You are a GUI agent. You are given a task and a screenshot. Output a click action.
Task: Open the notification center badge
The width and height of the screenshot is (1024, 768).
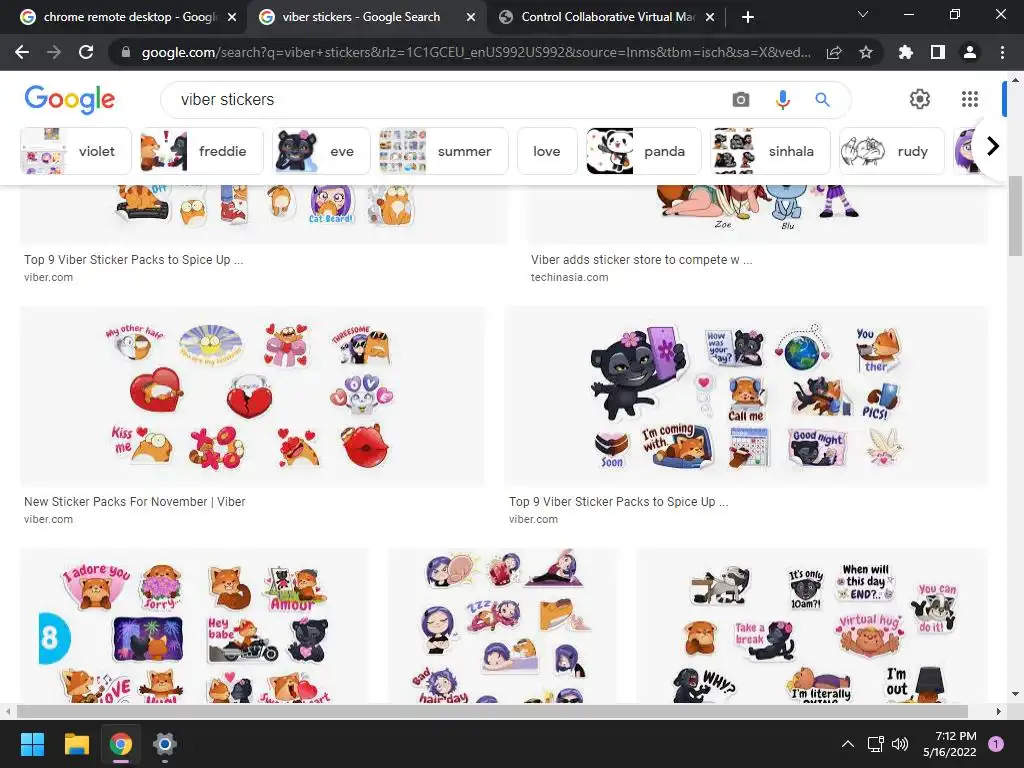coord(996,744)
